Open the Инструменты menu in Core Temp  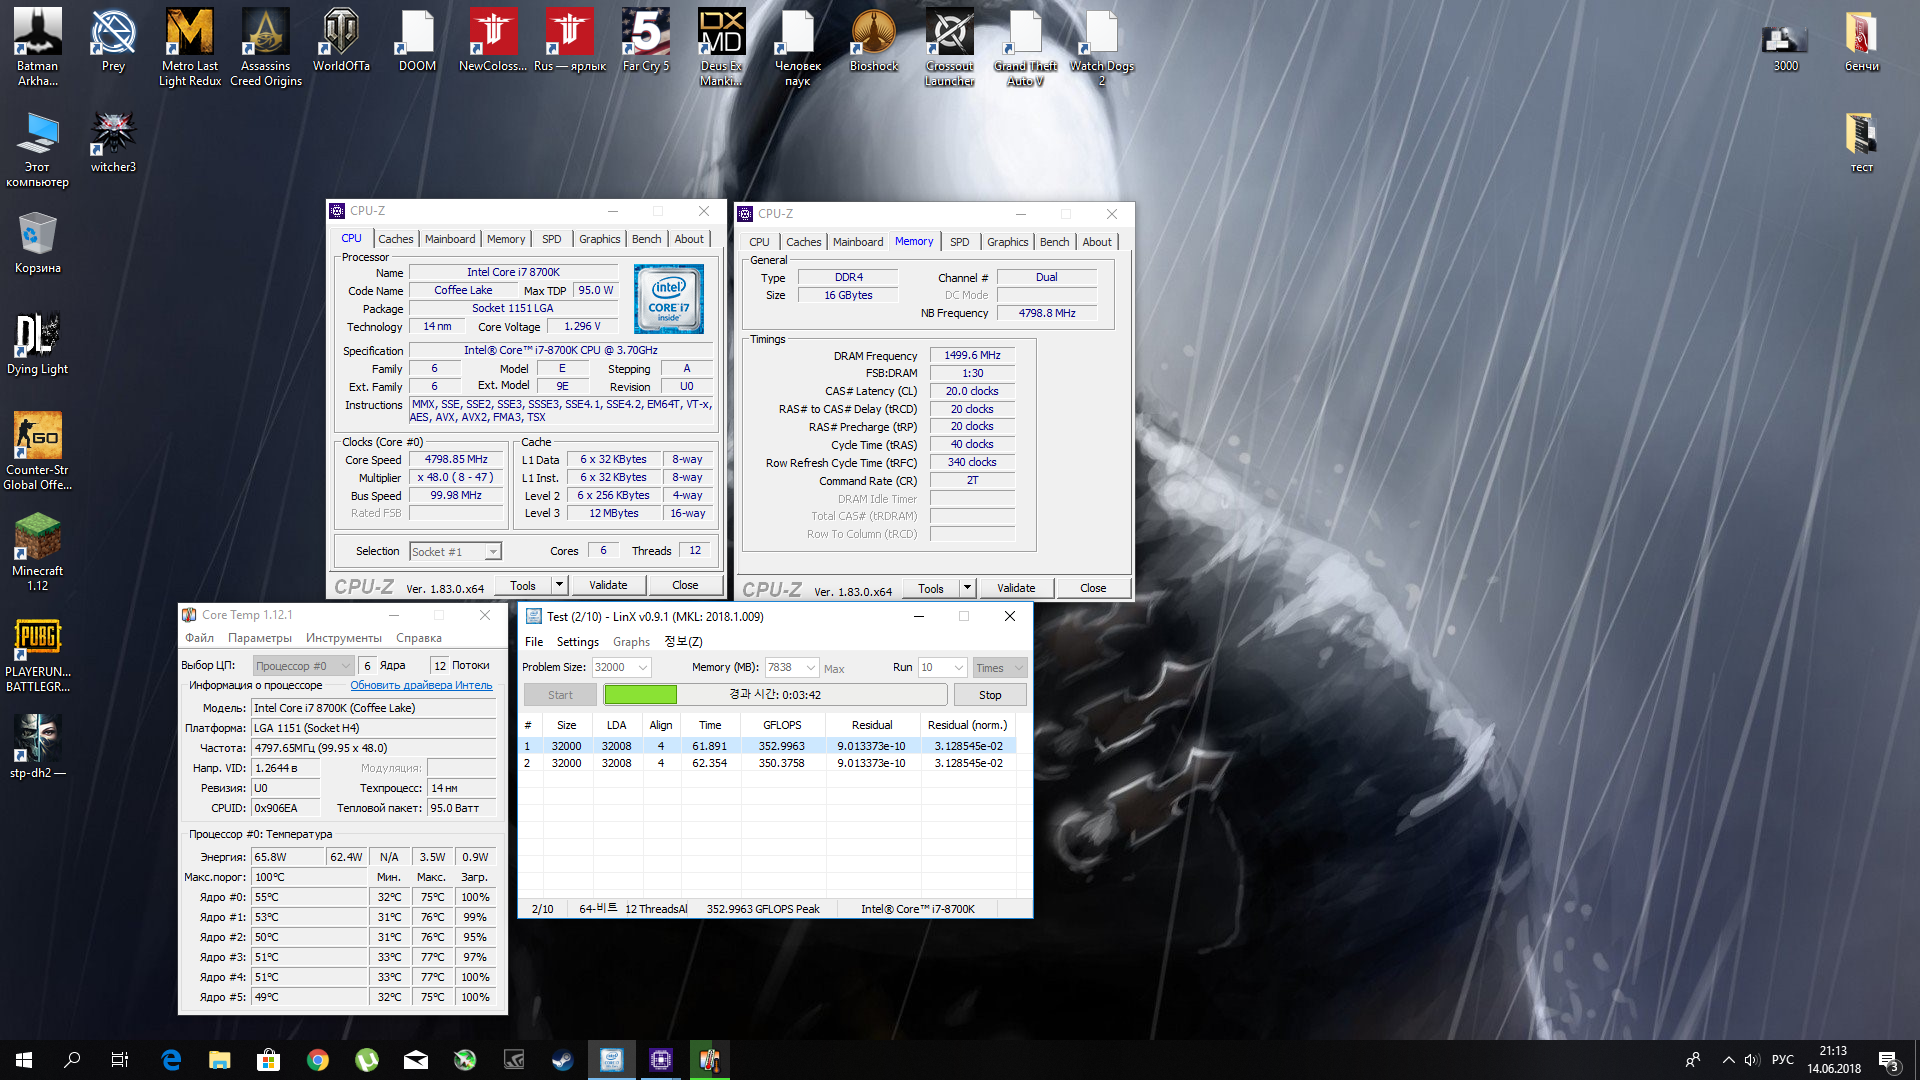click(343, 638)
